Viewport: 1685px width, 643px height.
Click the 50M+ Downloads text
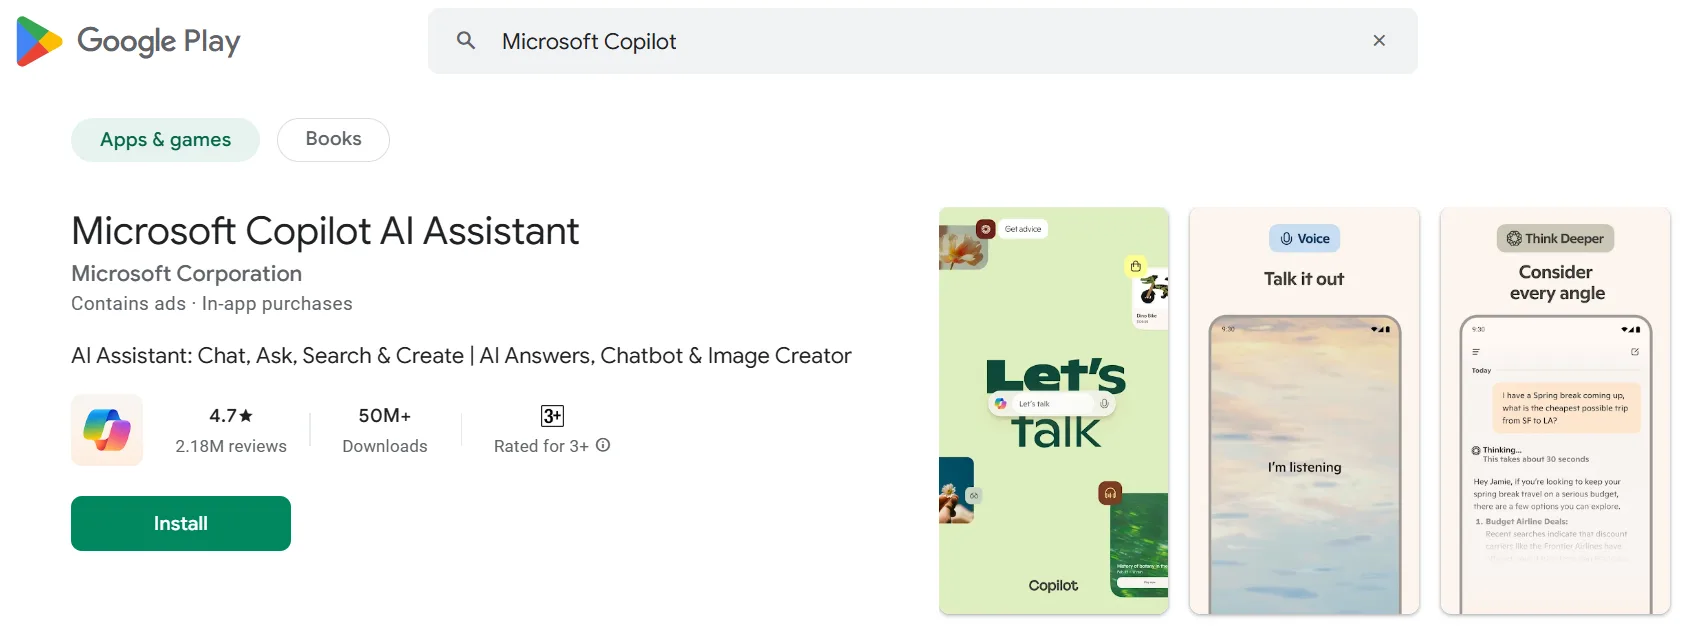(385, 431)
